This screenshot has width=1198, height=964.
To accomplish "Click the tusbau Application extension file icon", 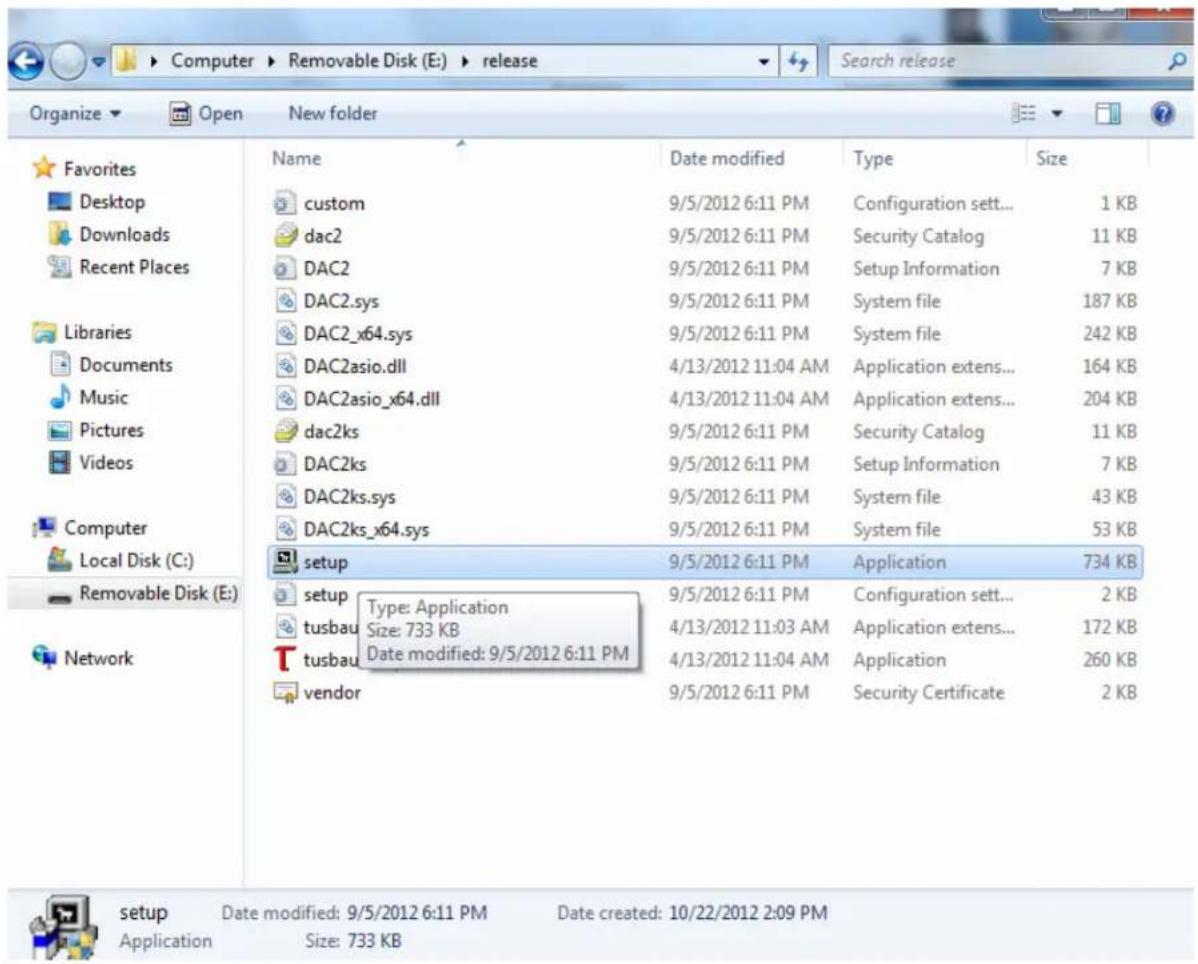I will (285, 627).
